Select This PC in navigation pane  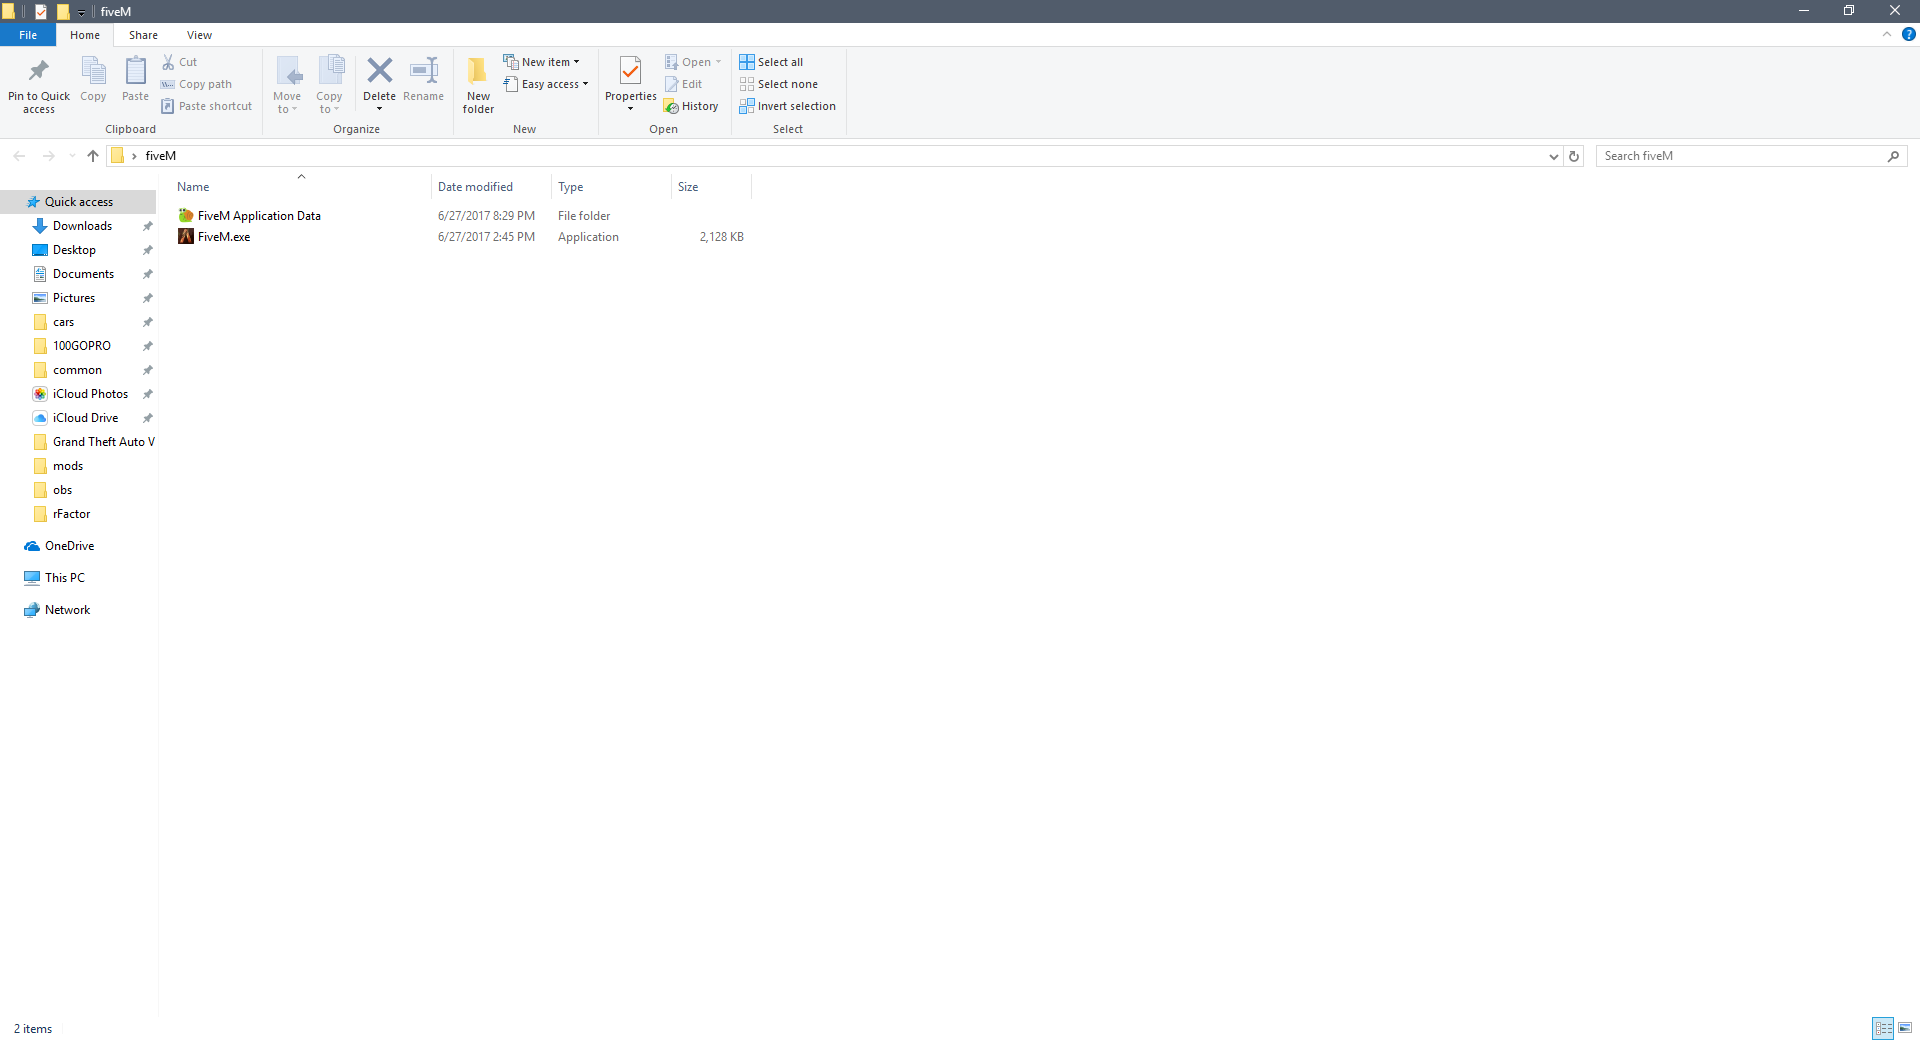click(x=65, y=578)
